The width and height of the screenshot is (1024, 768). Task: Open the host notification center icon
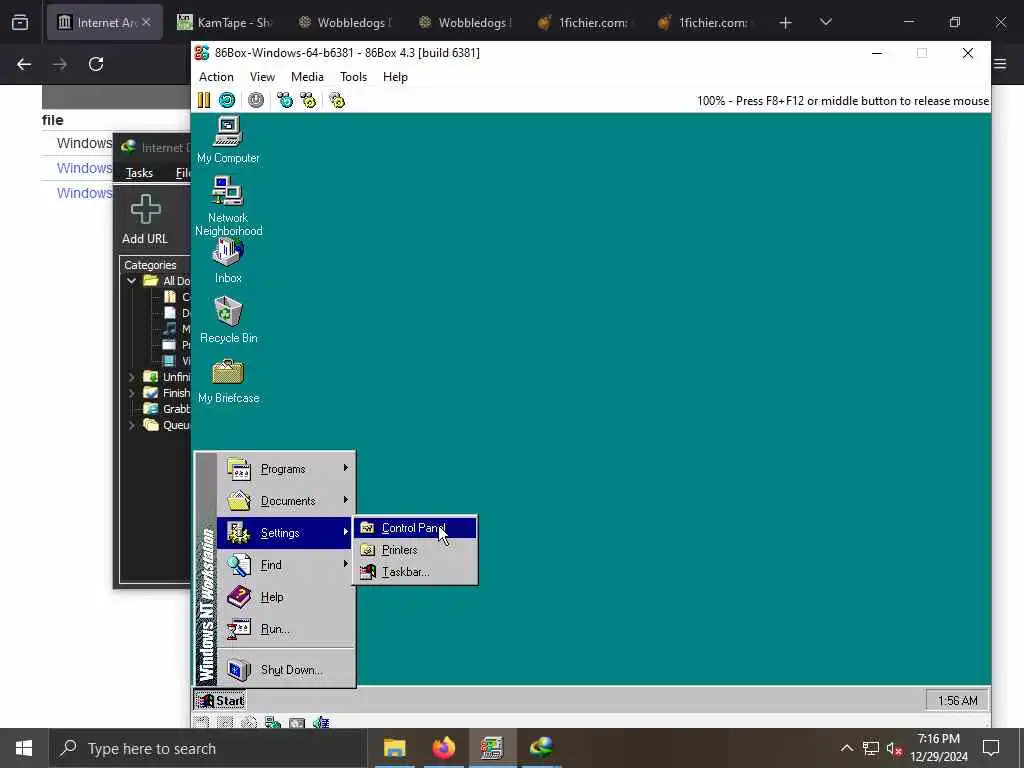[x=991, y=748]
